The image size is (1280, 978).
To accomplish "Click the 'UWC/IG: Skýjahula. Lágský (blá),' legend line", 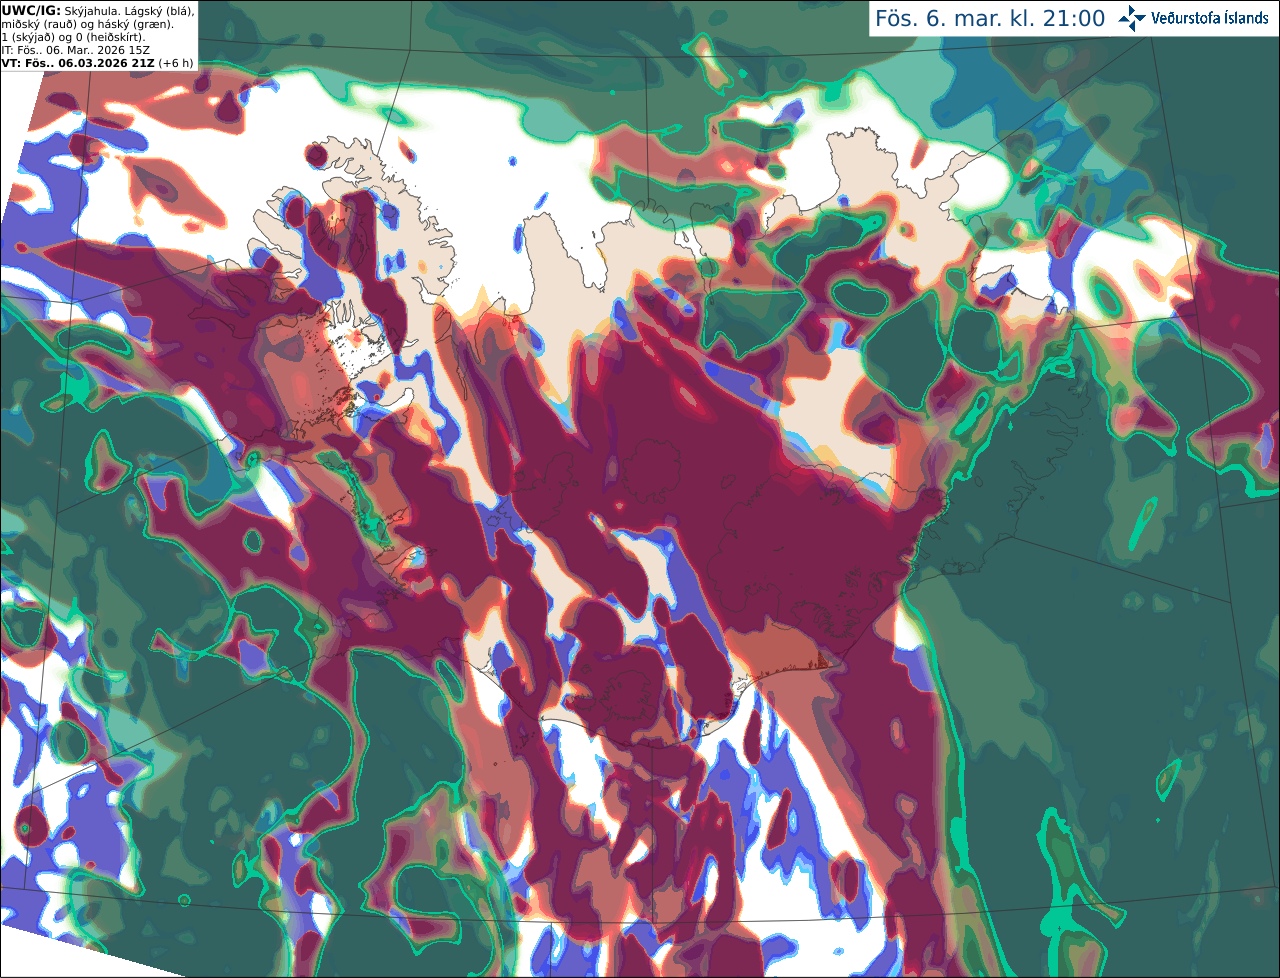I will (98, 10).
